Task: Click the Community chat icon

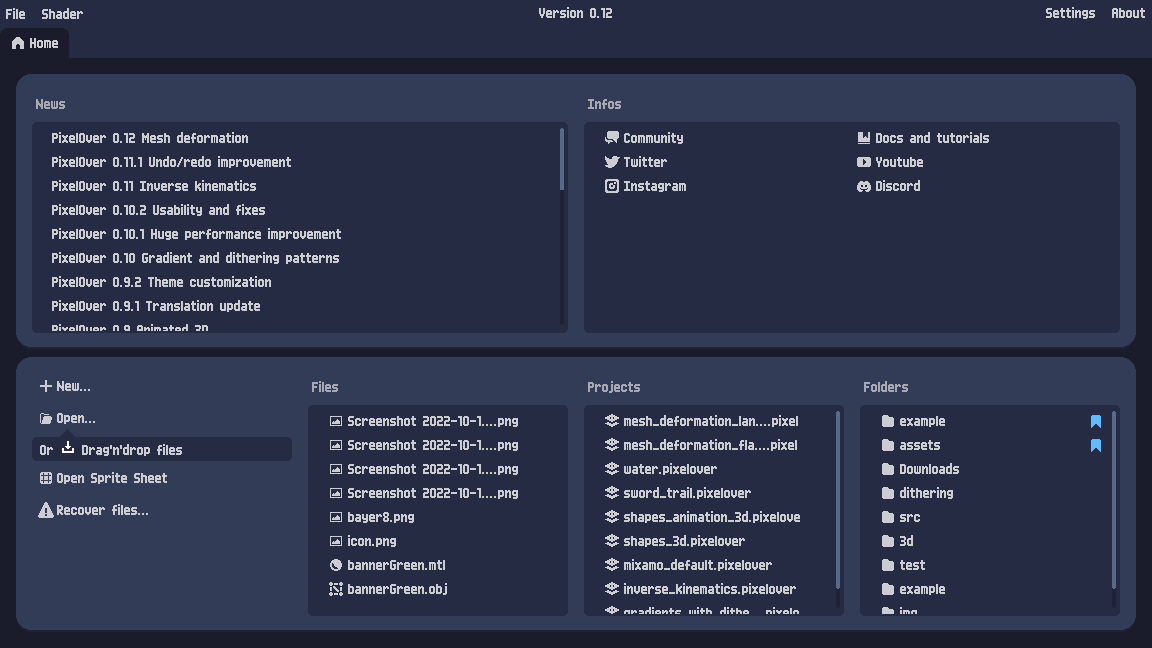Action: (x=611, y=137)
